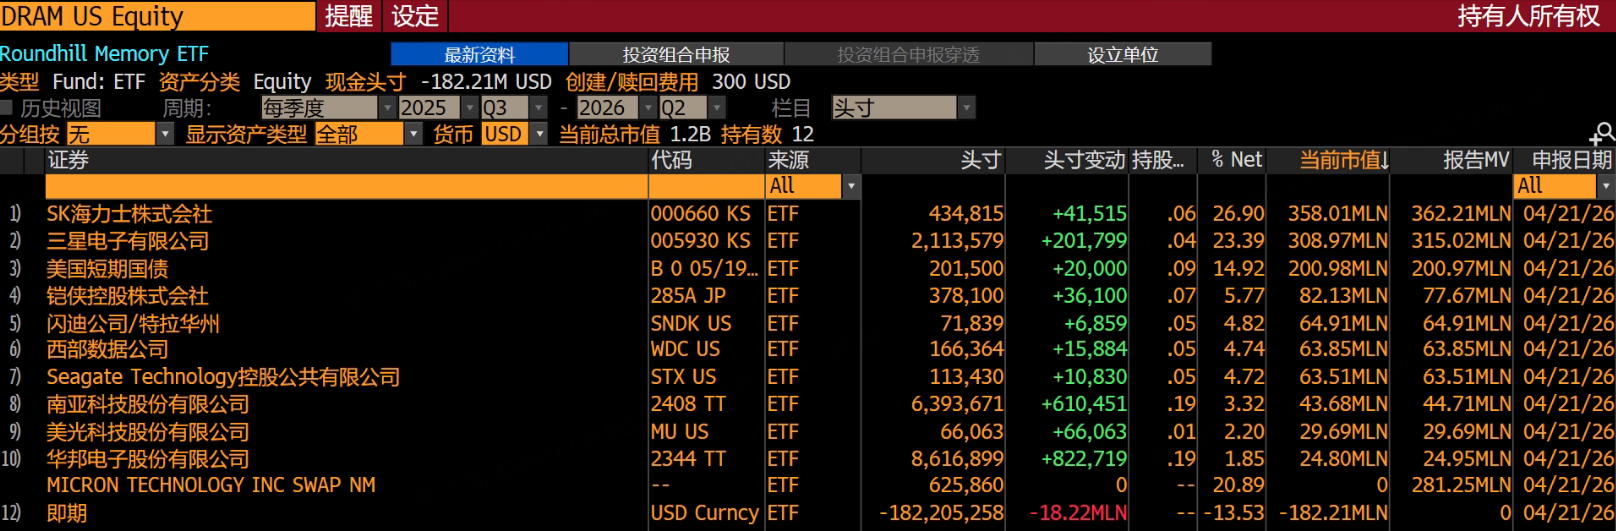1616x531 pixels.
Task: Click the 代码 filter field
Action: 706,186
